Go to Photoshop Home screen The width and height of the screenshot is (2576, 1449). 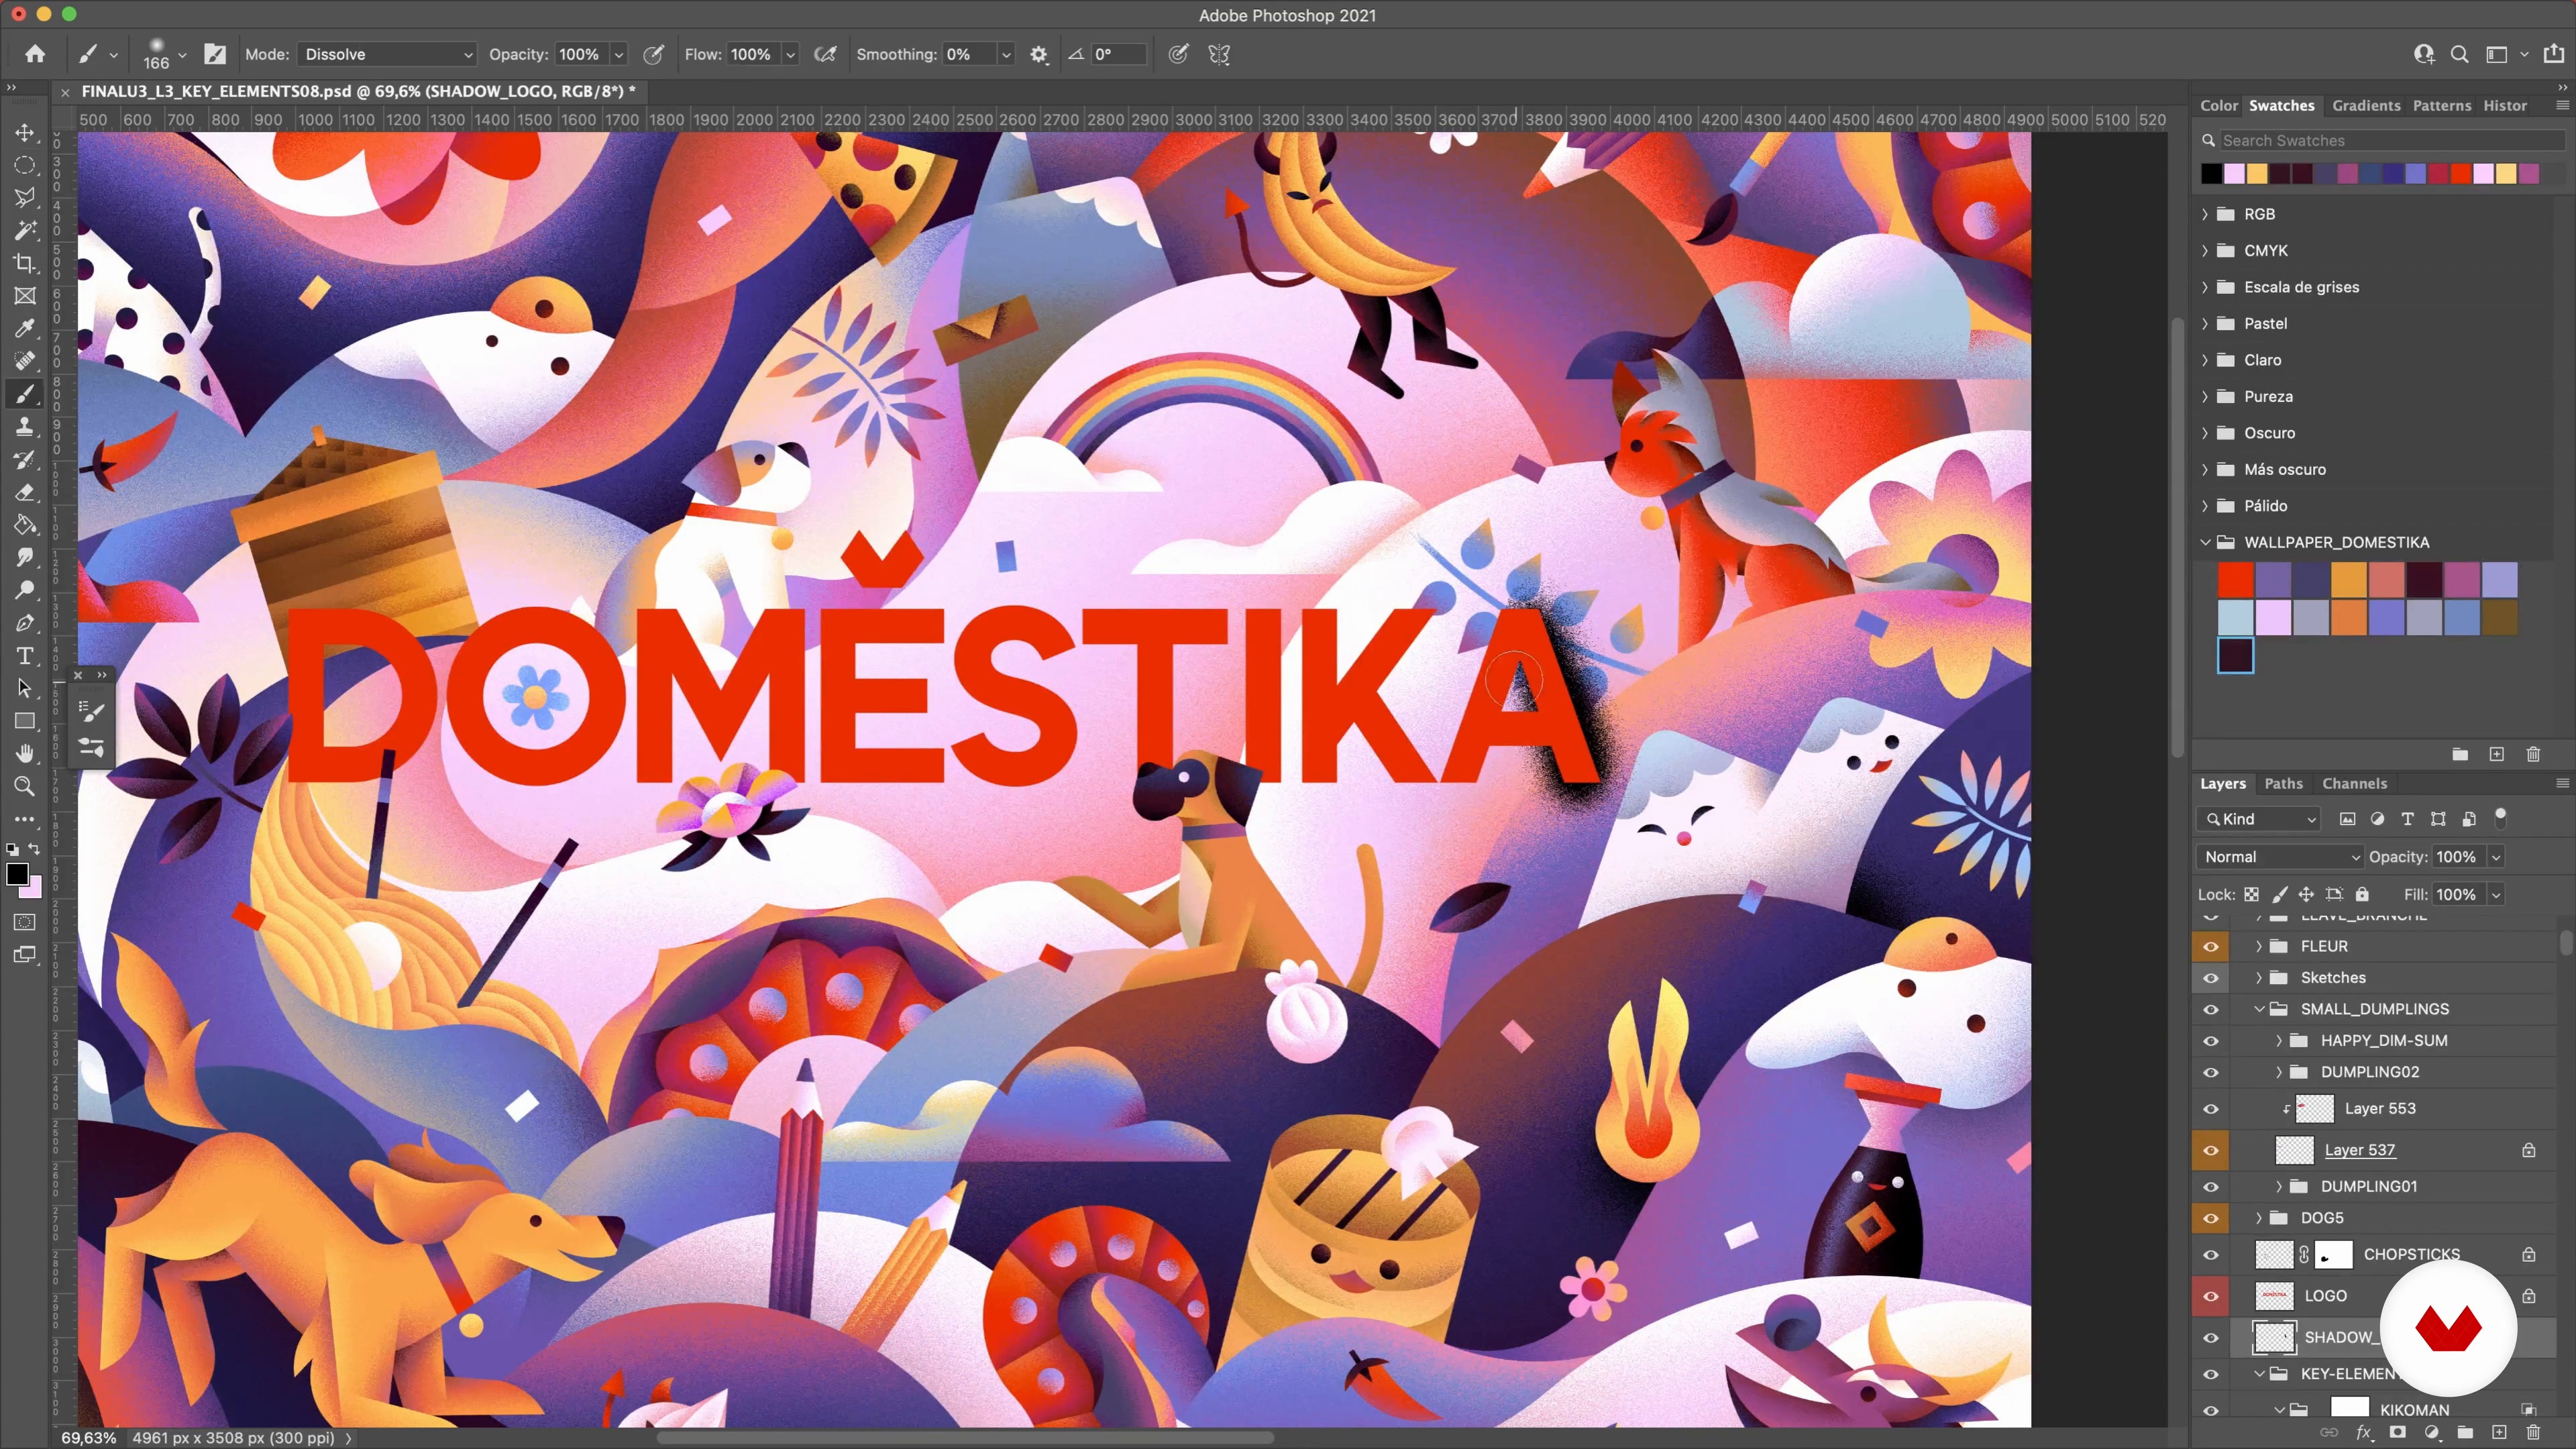tap(35, 54)
